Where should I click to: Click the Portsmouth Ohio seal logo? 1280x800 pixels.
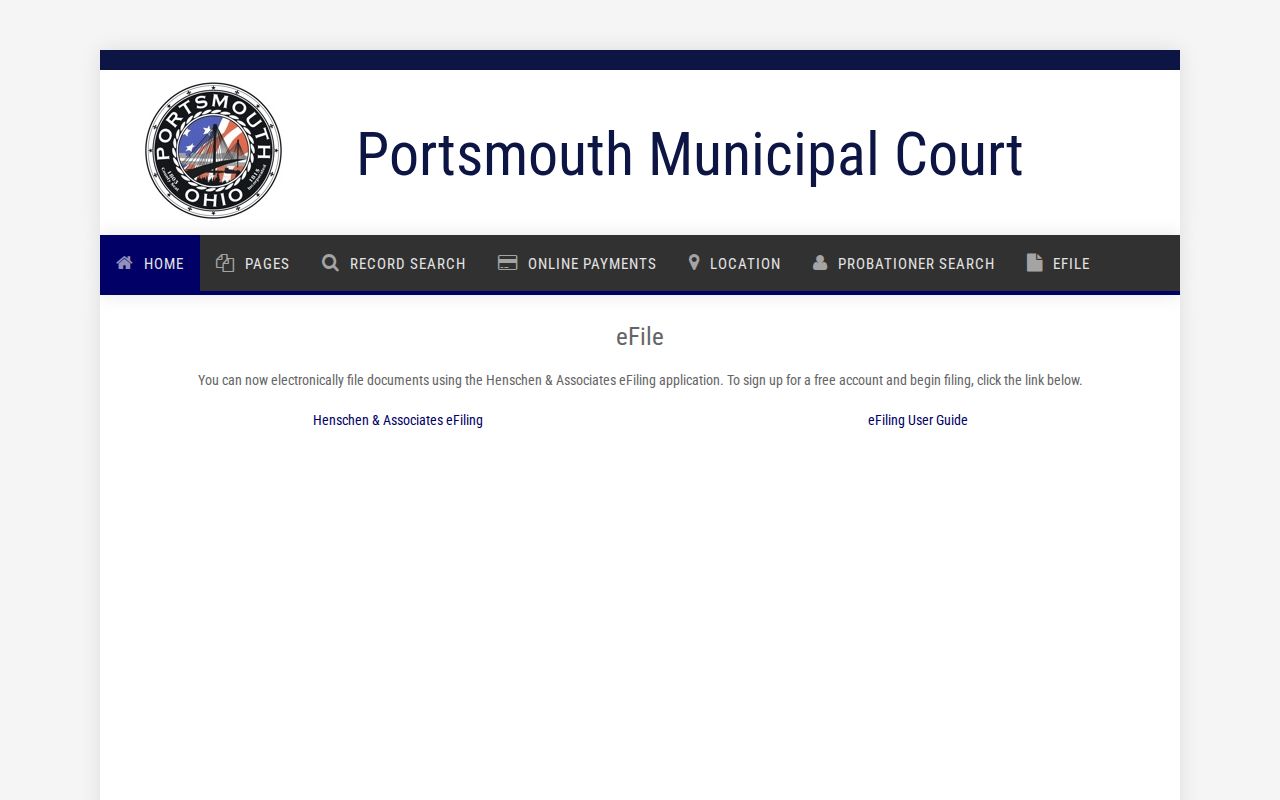coord(213,151)
